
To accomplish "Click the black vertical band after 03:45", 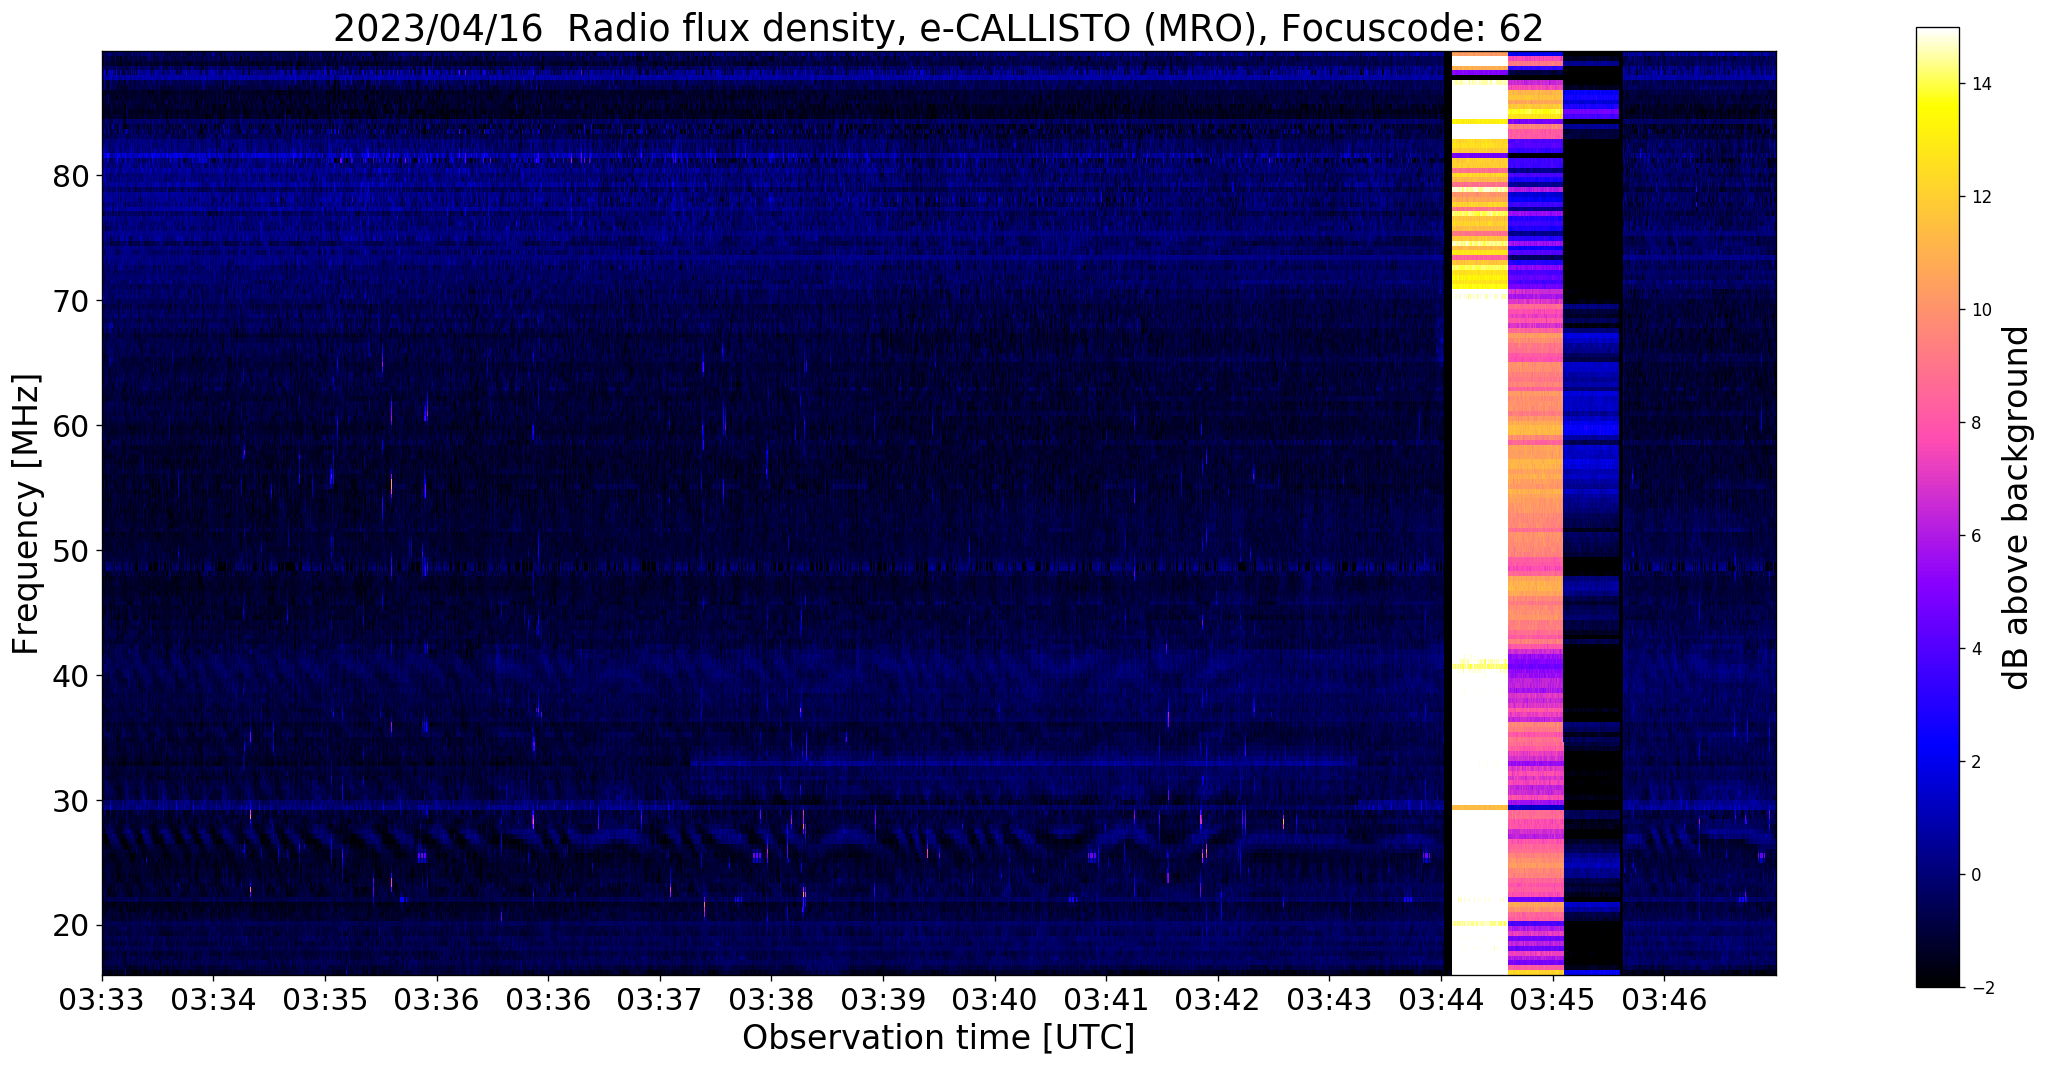I will 1592,513.
